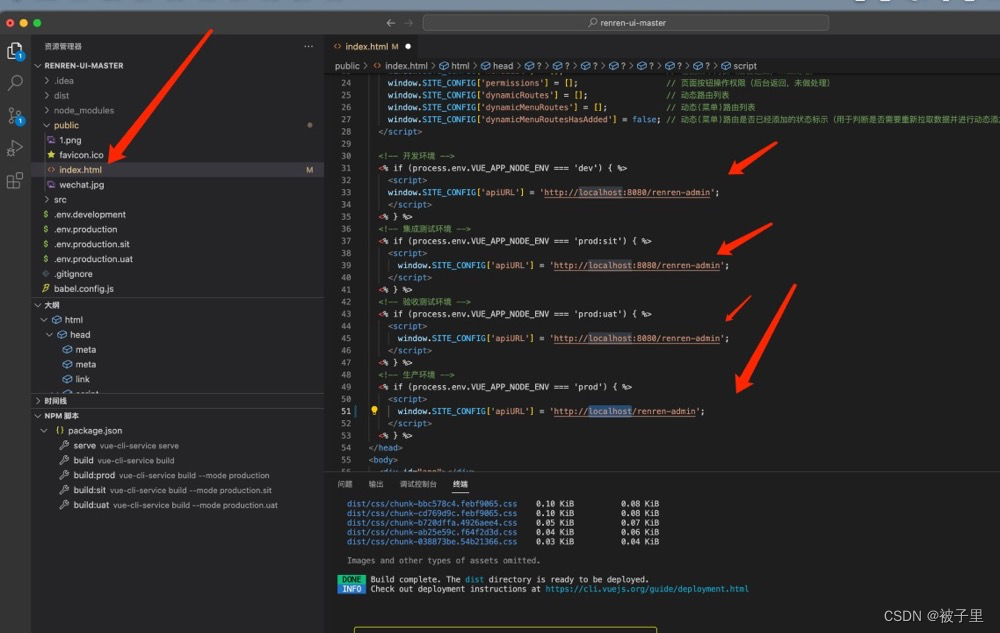Run the build:uat npm script

click(91, 505)
